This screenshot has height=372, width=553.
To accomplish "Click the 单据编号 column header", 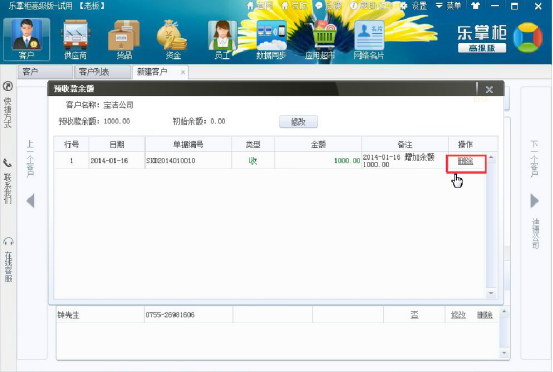I will coord(188,145).
